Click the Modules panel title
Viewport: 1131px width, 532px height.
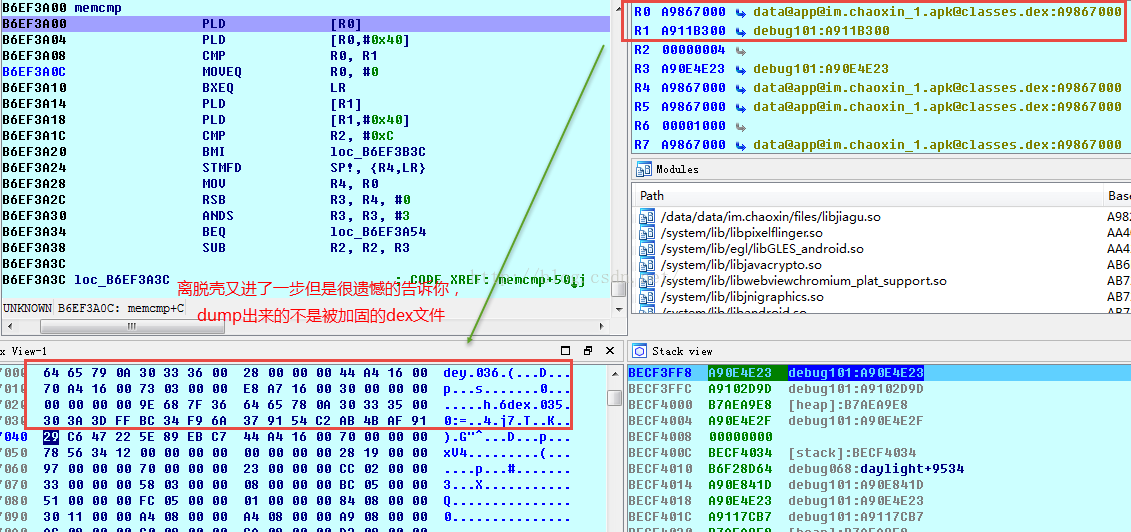[x=677, y=169]
